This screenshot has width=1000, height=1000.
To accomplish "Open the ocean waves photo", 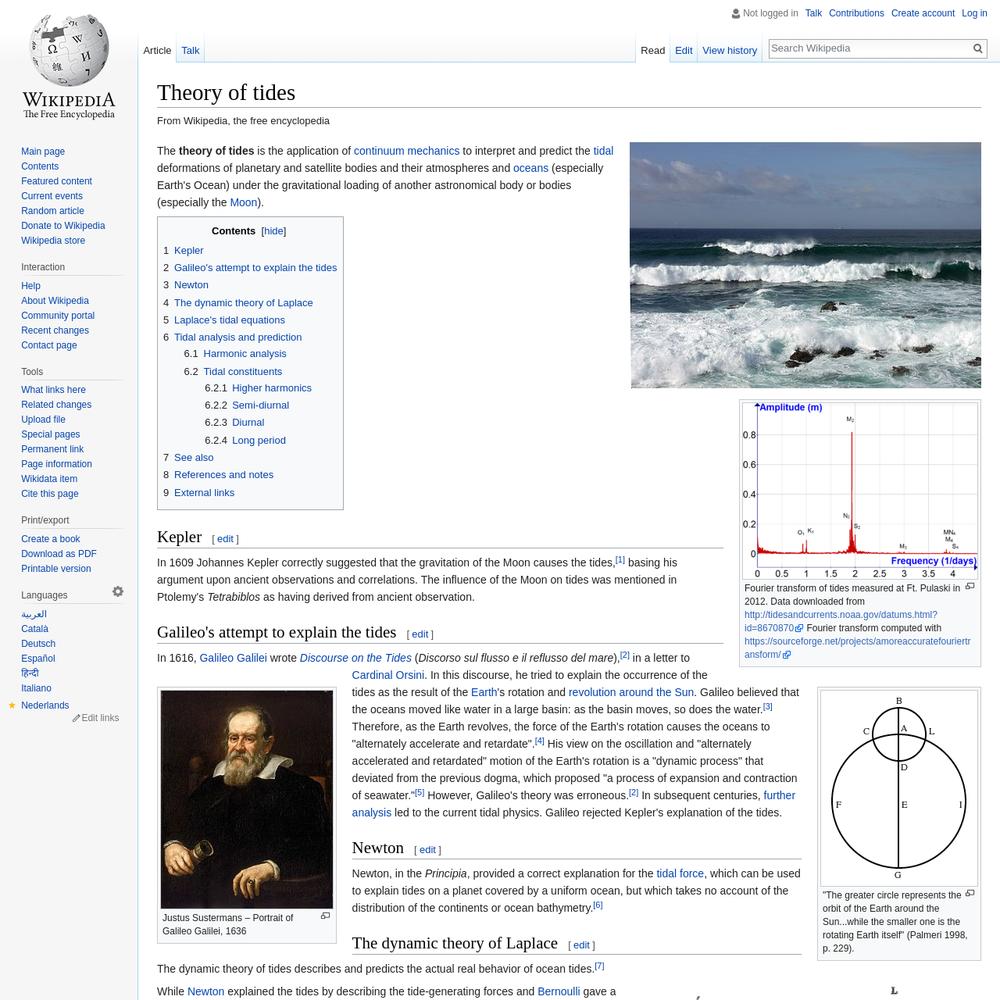I will [x=805, y=265].
